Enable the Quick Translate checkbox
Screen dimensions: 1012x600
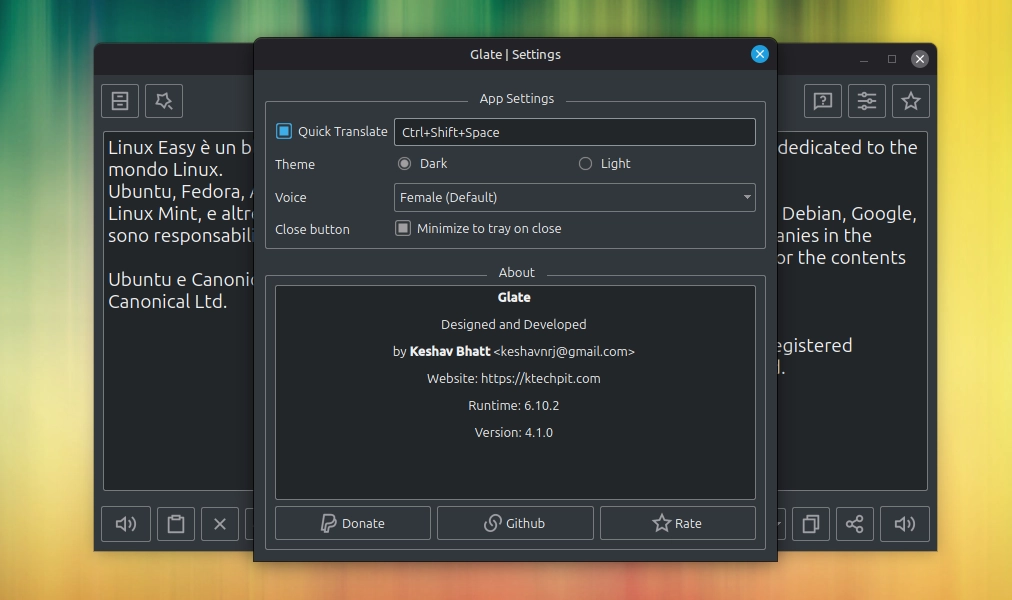pyautogui.click(x=283, y=131)
